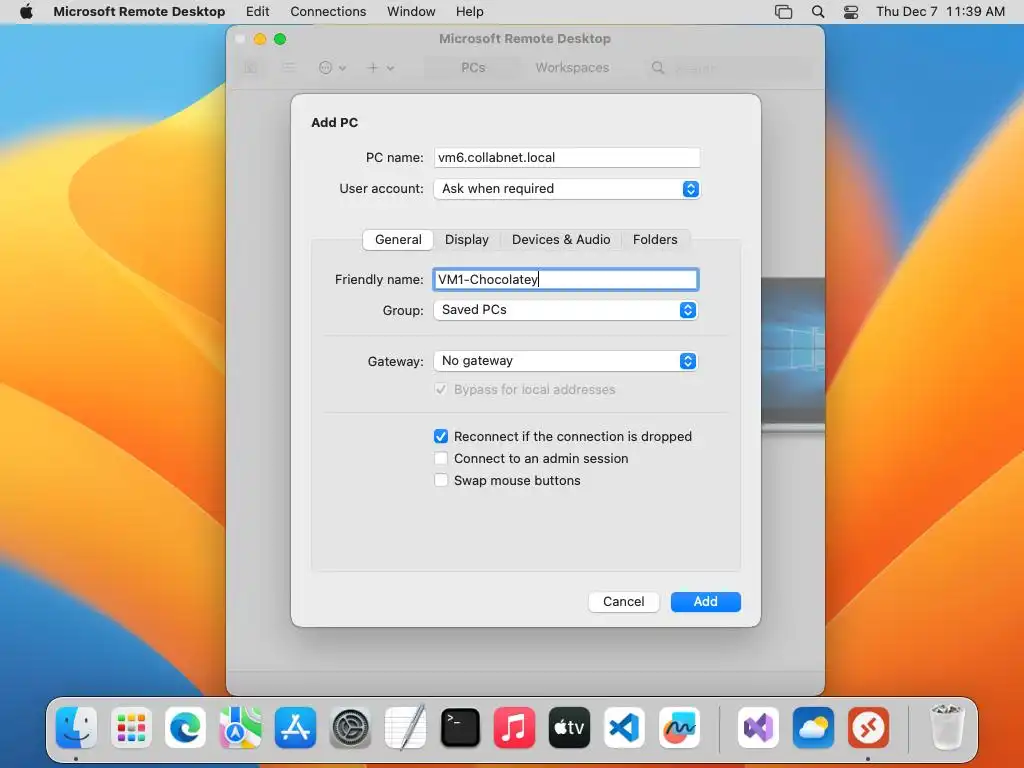Open the User account dropdown
Viewport: 1024px width, 768px height.
click(x=567, y=189)
